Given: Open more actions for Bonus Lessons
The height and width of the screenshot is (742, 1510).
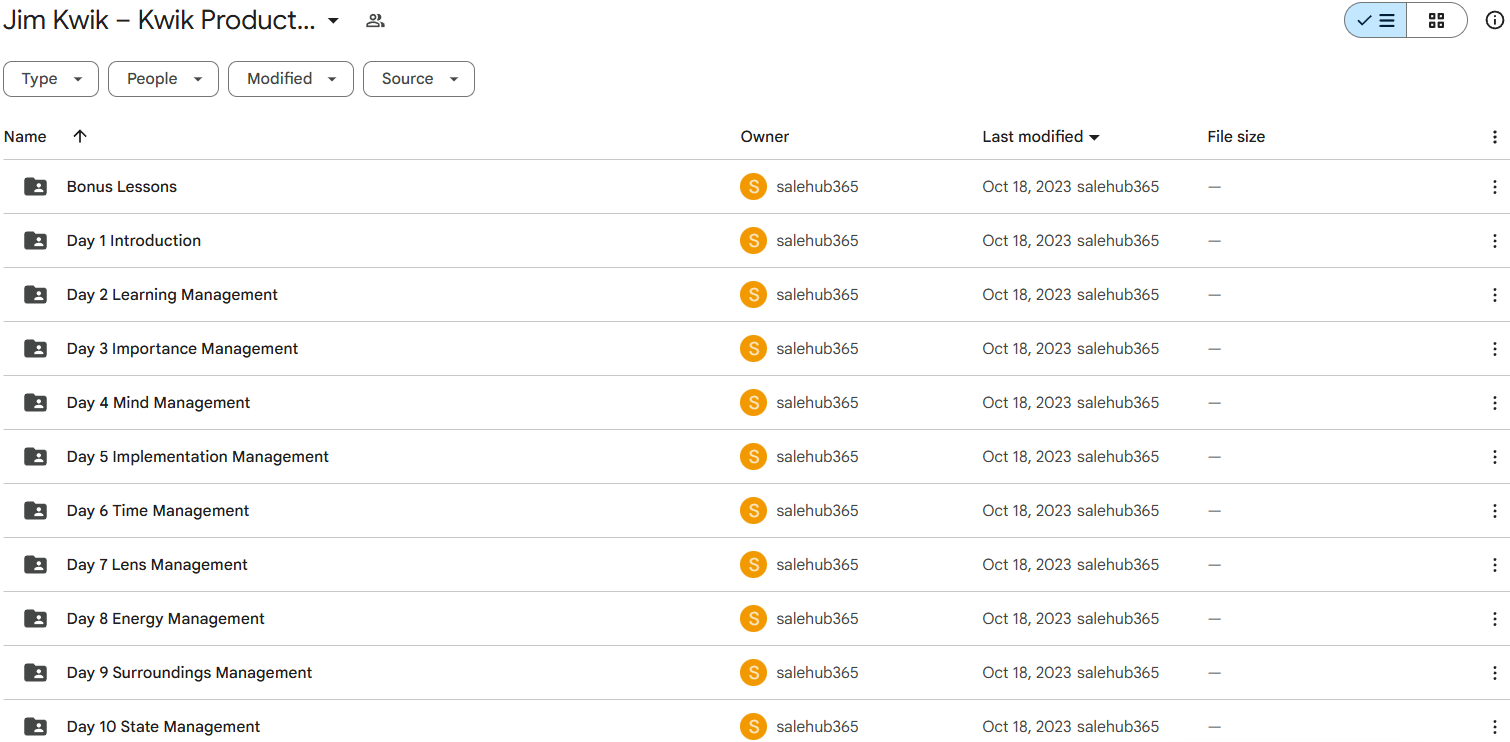Looking at the screenshot, I should click(x=1494, y=187).
